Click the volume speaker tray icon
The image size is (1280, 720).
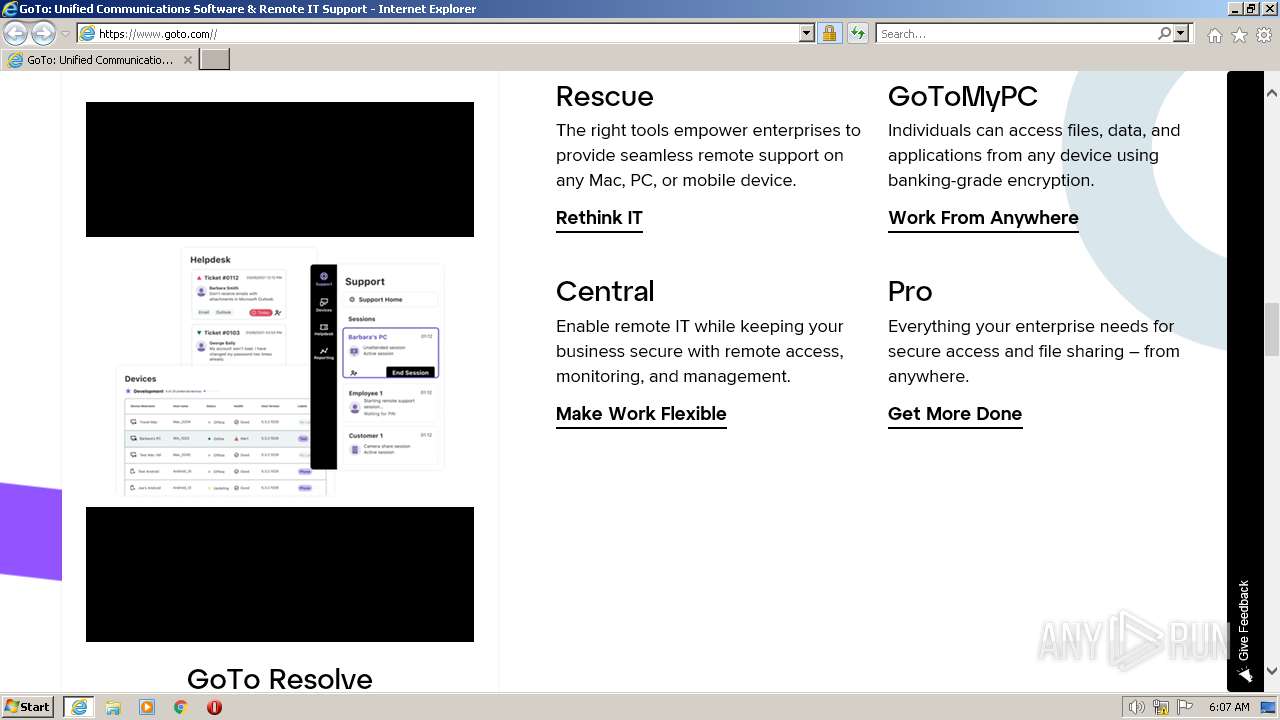pyautogui.click(x=1136, y=707)
